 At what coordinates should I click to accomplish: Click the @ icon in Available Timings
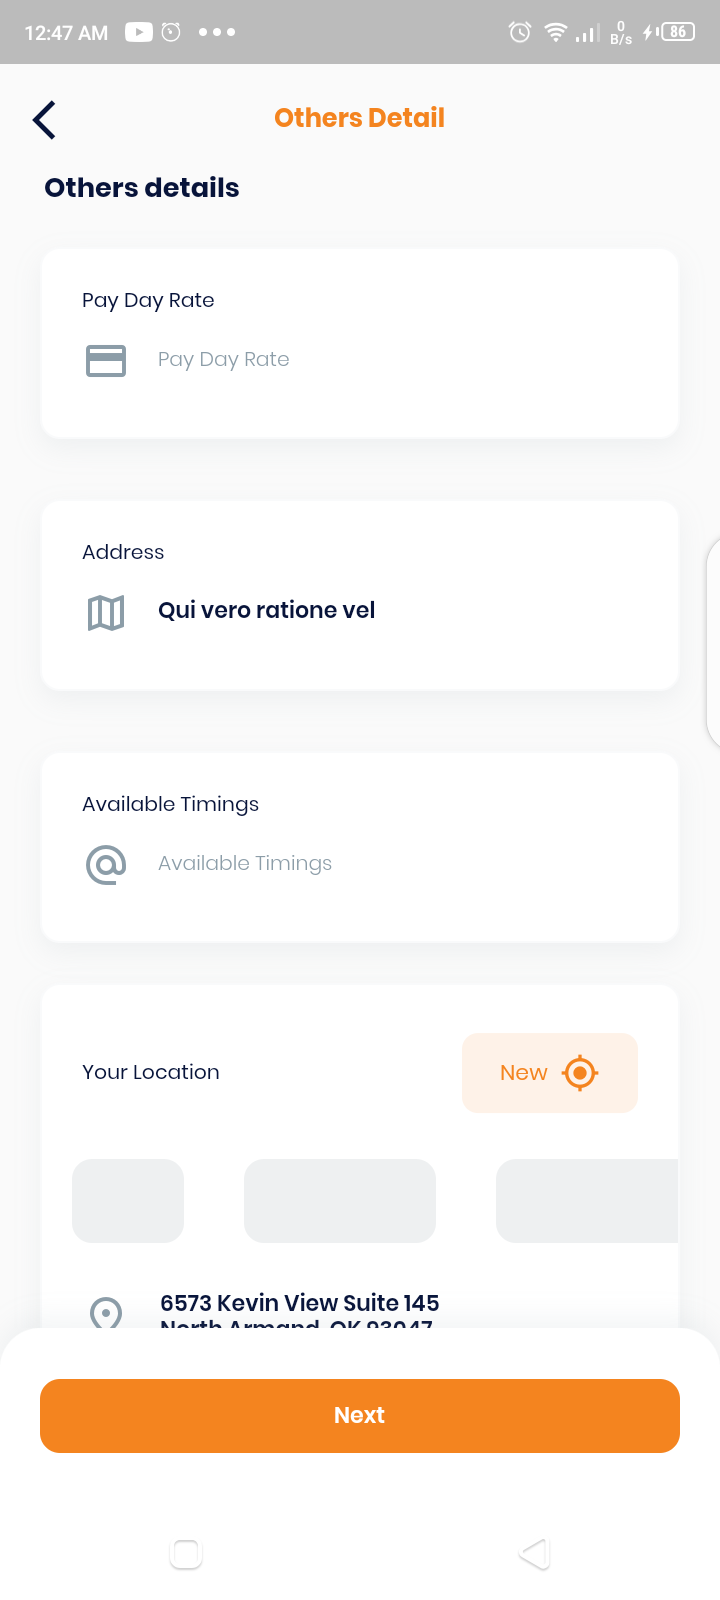tap(106, 864)
